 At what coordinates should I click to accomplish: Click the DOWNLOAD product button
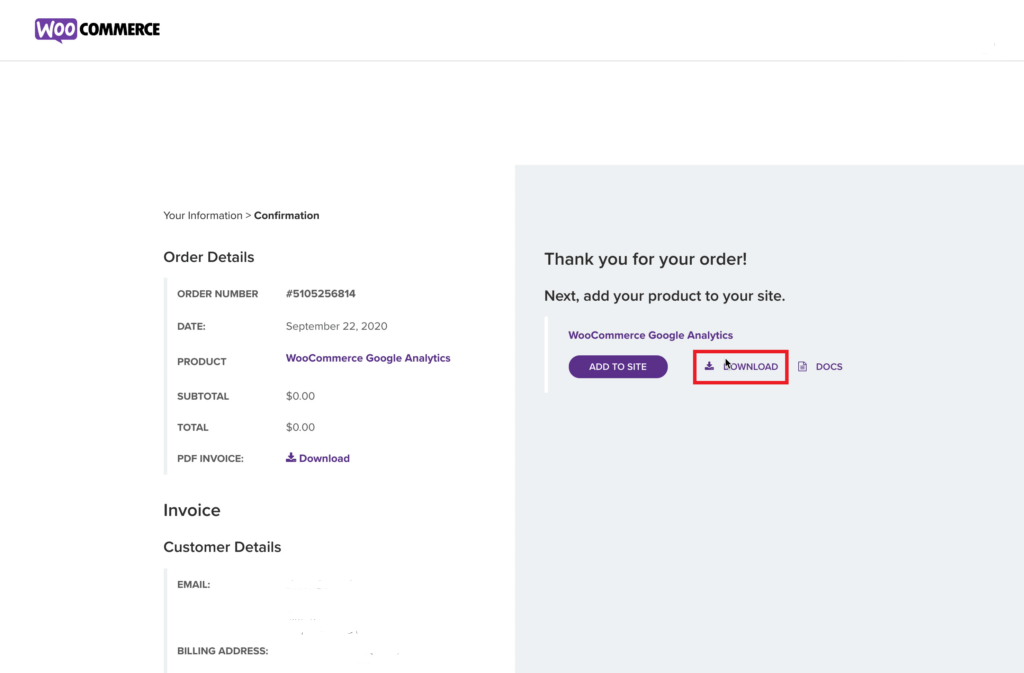[741, 367]
